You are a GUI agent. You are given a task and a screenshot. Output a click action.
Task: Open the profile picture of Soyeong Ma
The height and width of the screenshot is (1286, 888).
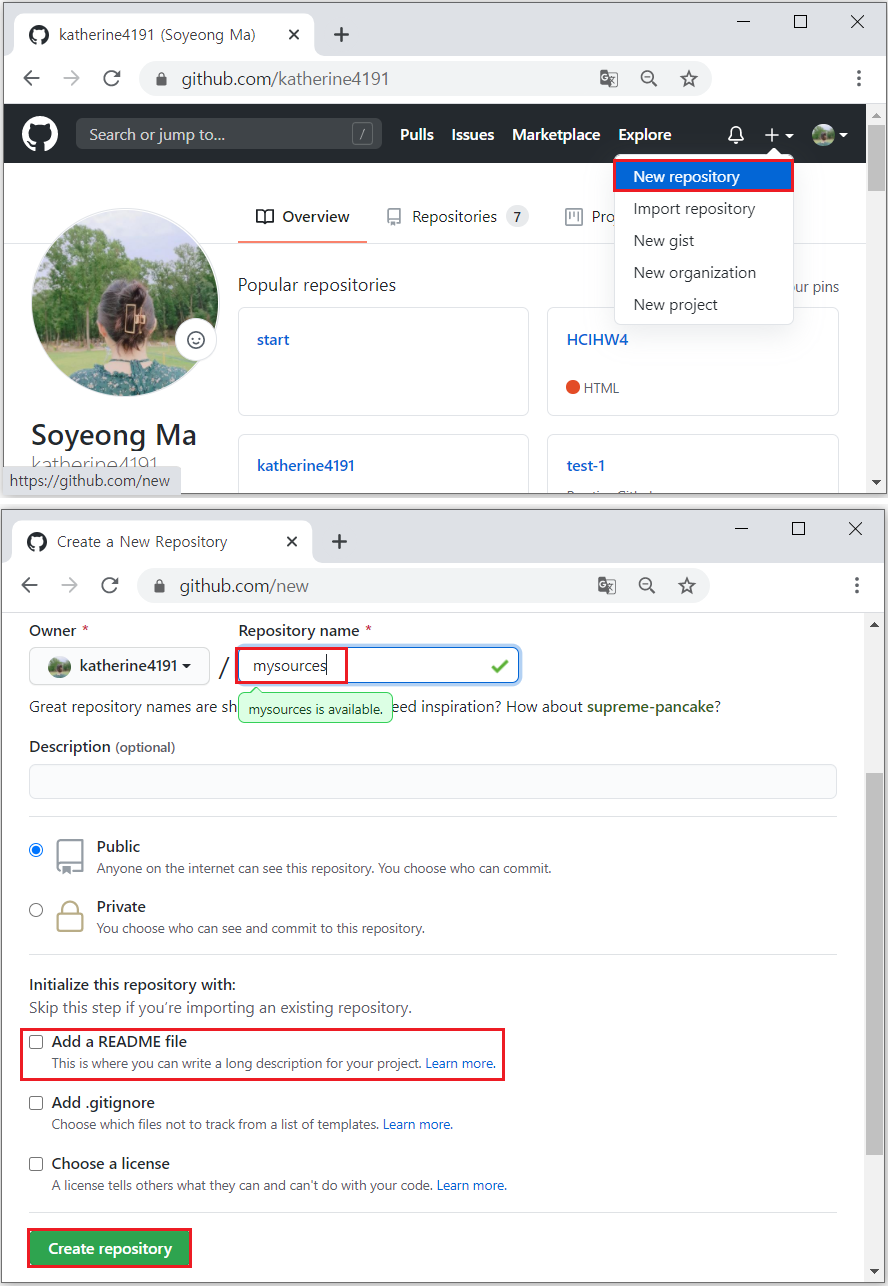(x=125, y=303)
